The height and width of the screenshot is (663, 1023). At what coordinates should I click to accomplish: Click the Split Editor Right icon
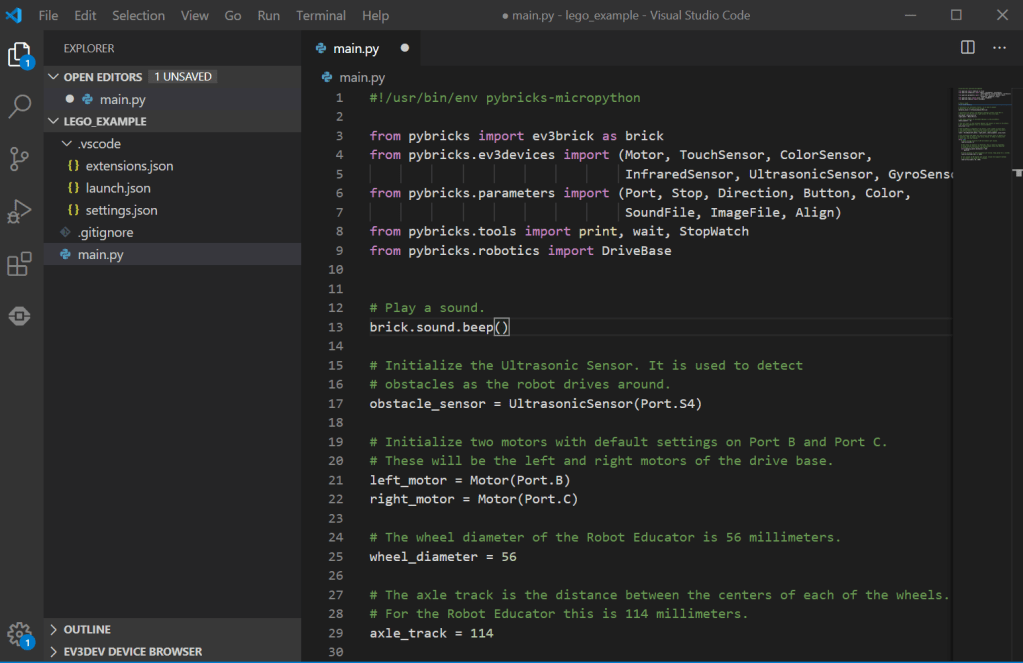coord(967,47)
